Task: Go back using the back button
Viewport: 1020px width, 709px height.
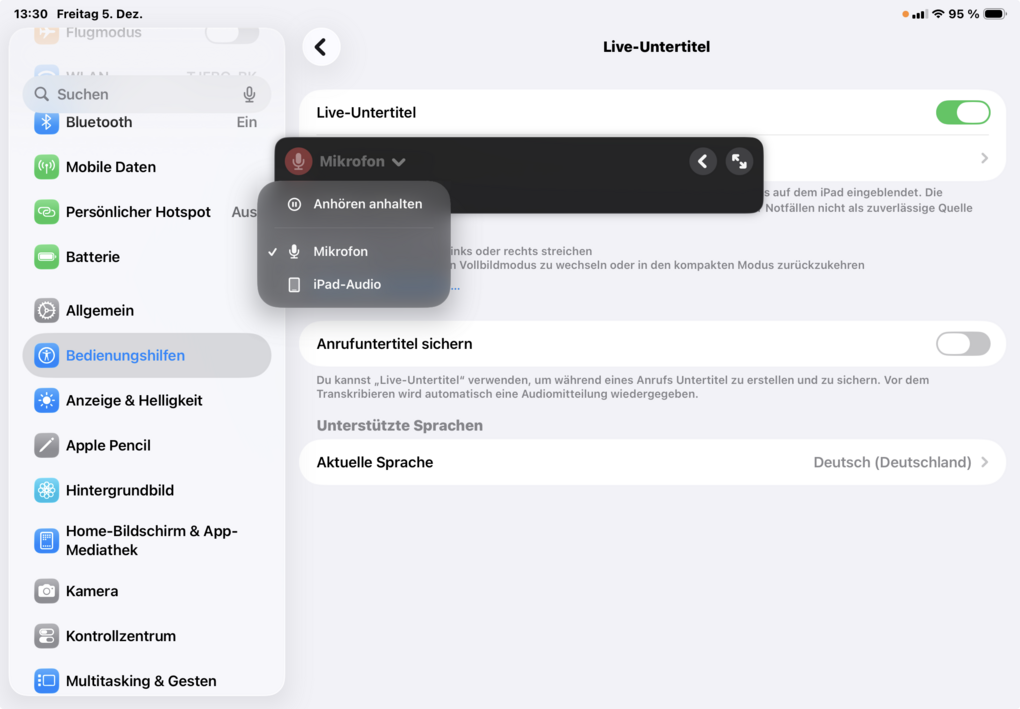Action: [321, 47]
